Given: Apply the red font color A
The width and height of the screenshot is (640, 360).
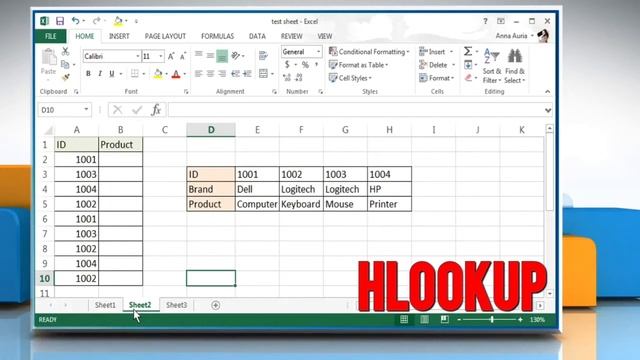Looking at the screenshot, I should click(176, 74).
